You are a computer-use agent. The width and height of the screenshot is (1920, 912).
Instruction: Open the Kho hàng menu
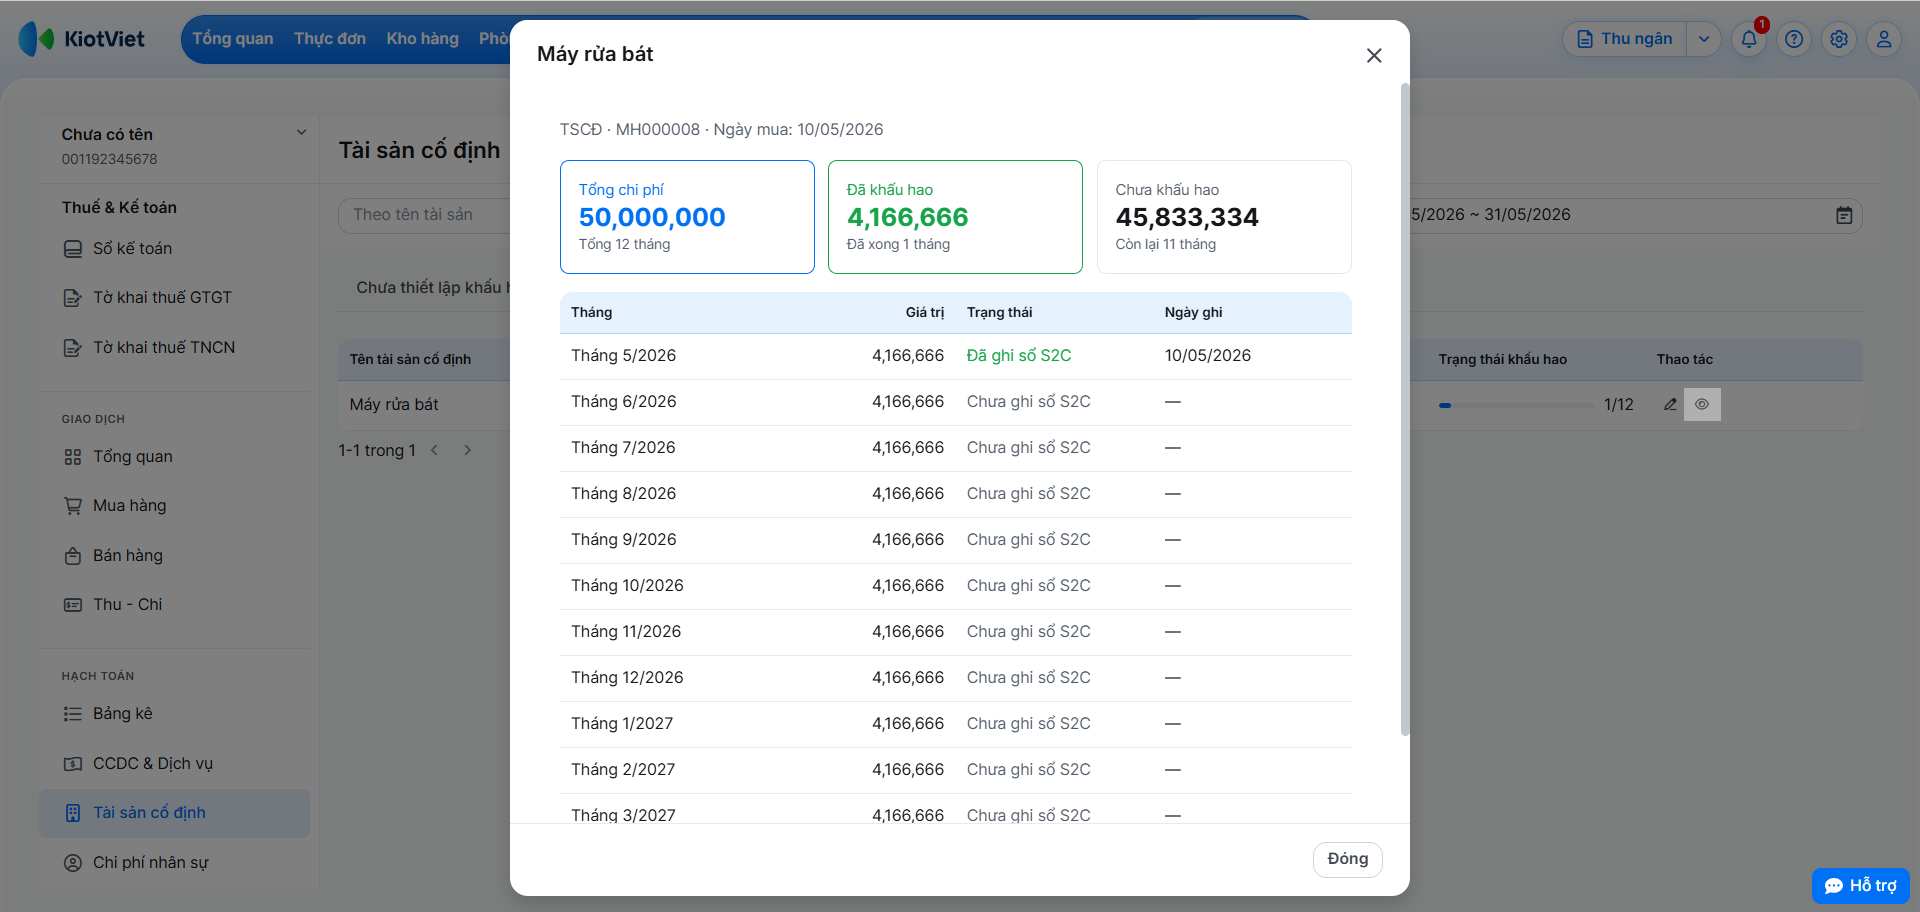coord(422,39)
